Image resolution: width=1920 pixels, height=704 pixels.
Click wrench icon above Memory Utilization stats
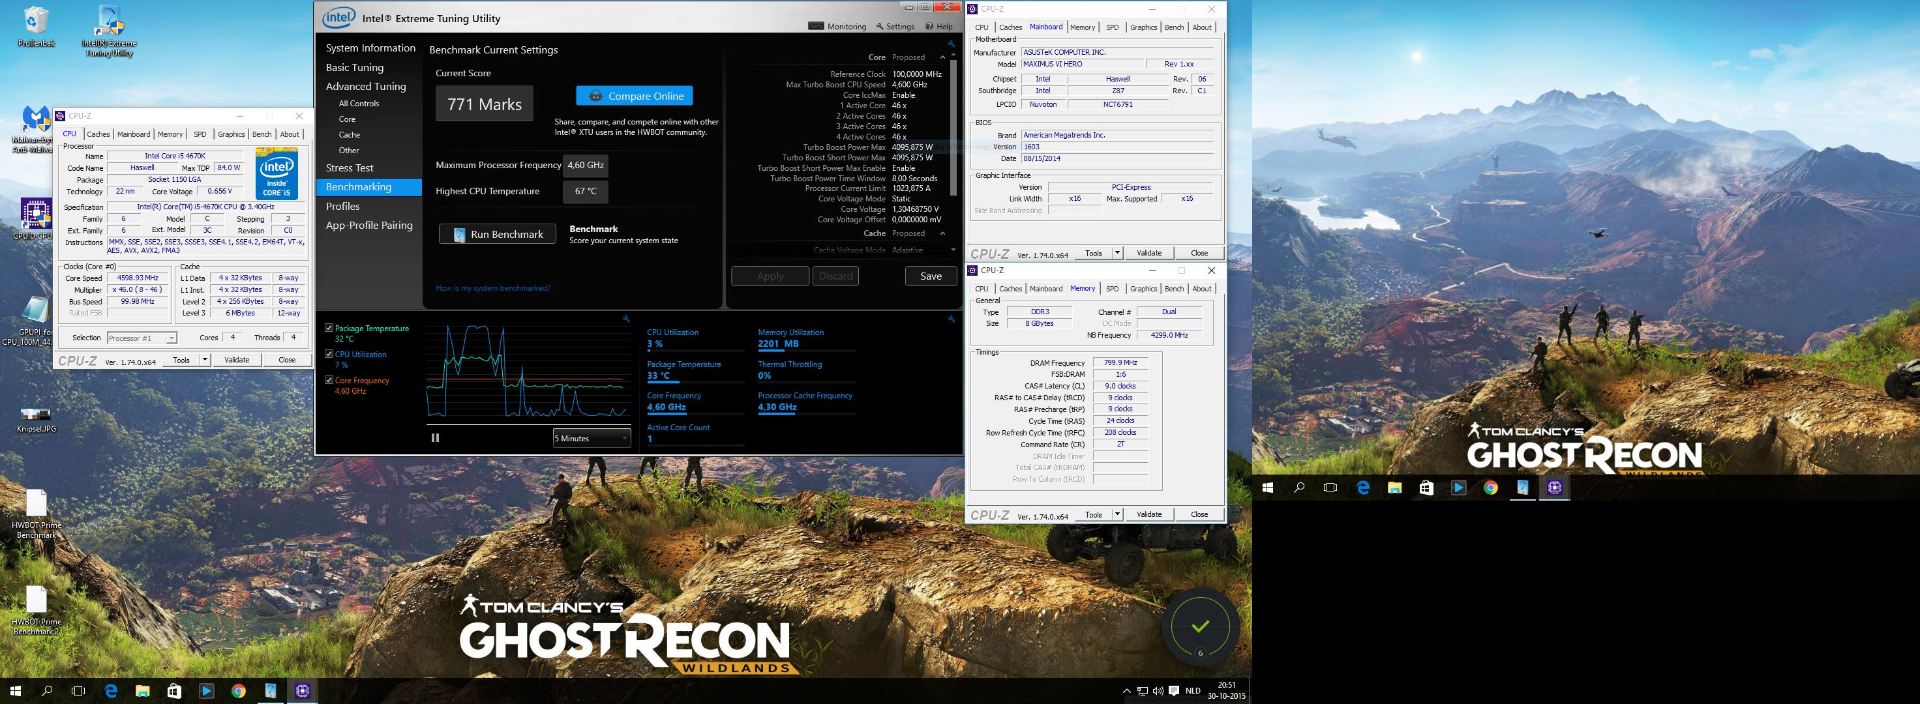coord(951,319)
